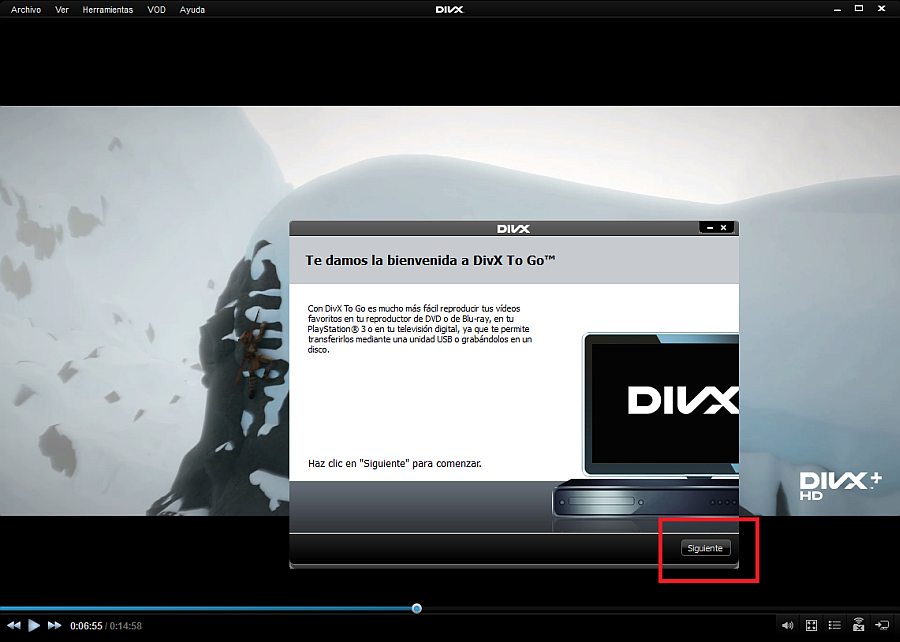Viewport: 900px width, 642px height.
Task: Open the Ver menu
Action: tap(62, 10)
